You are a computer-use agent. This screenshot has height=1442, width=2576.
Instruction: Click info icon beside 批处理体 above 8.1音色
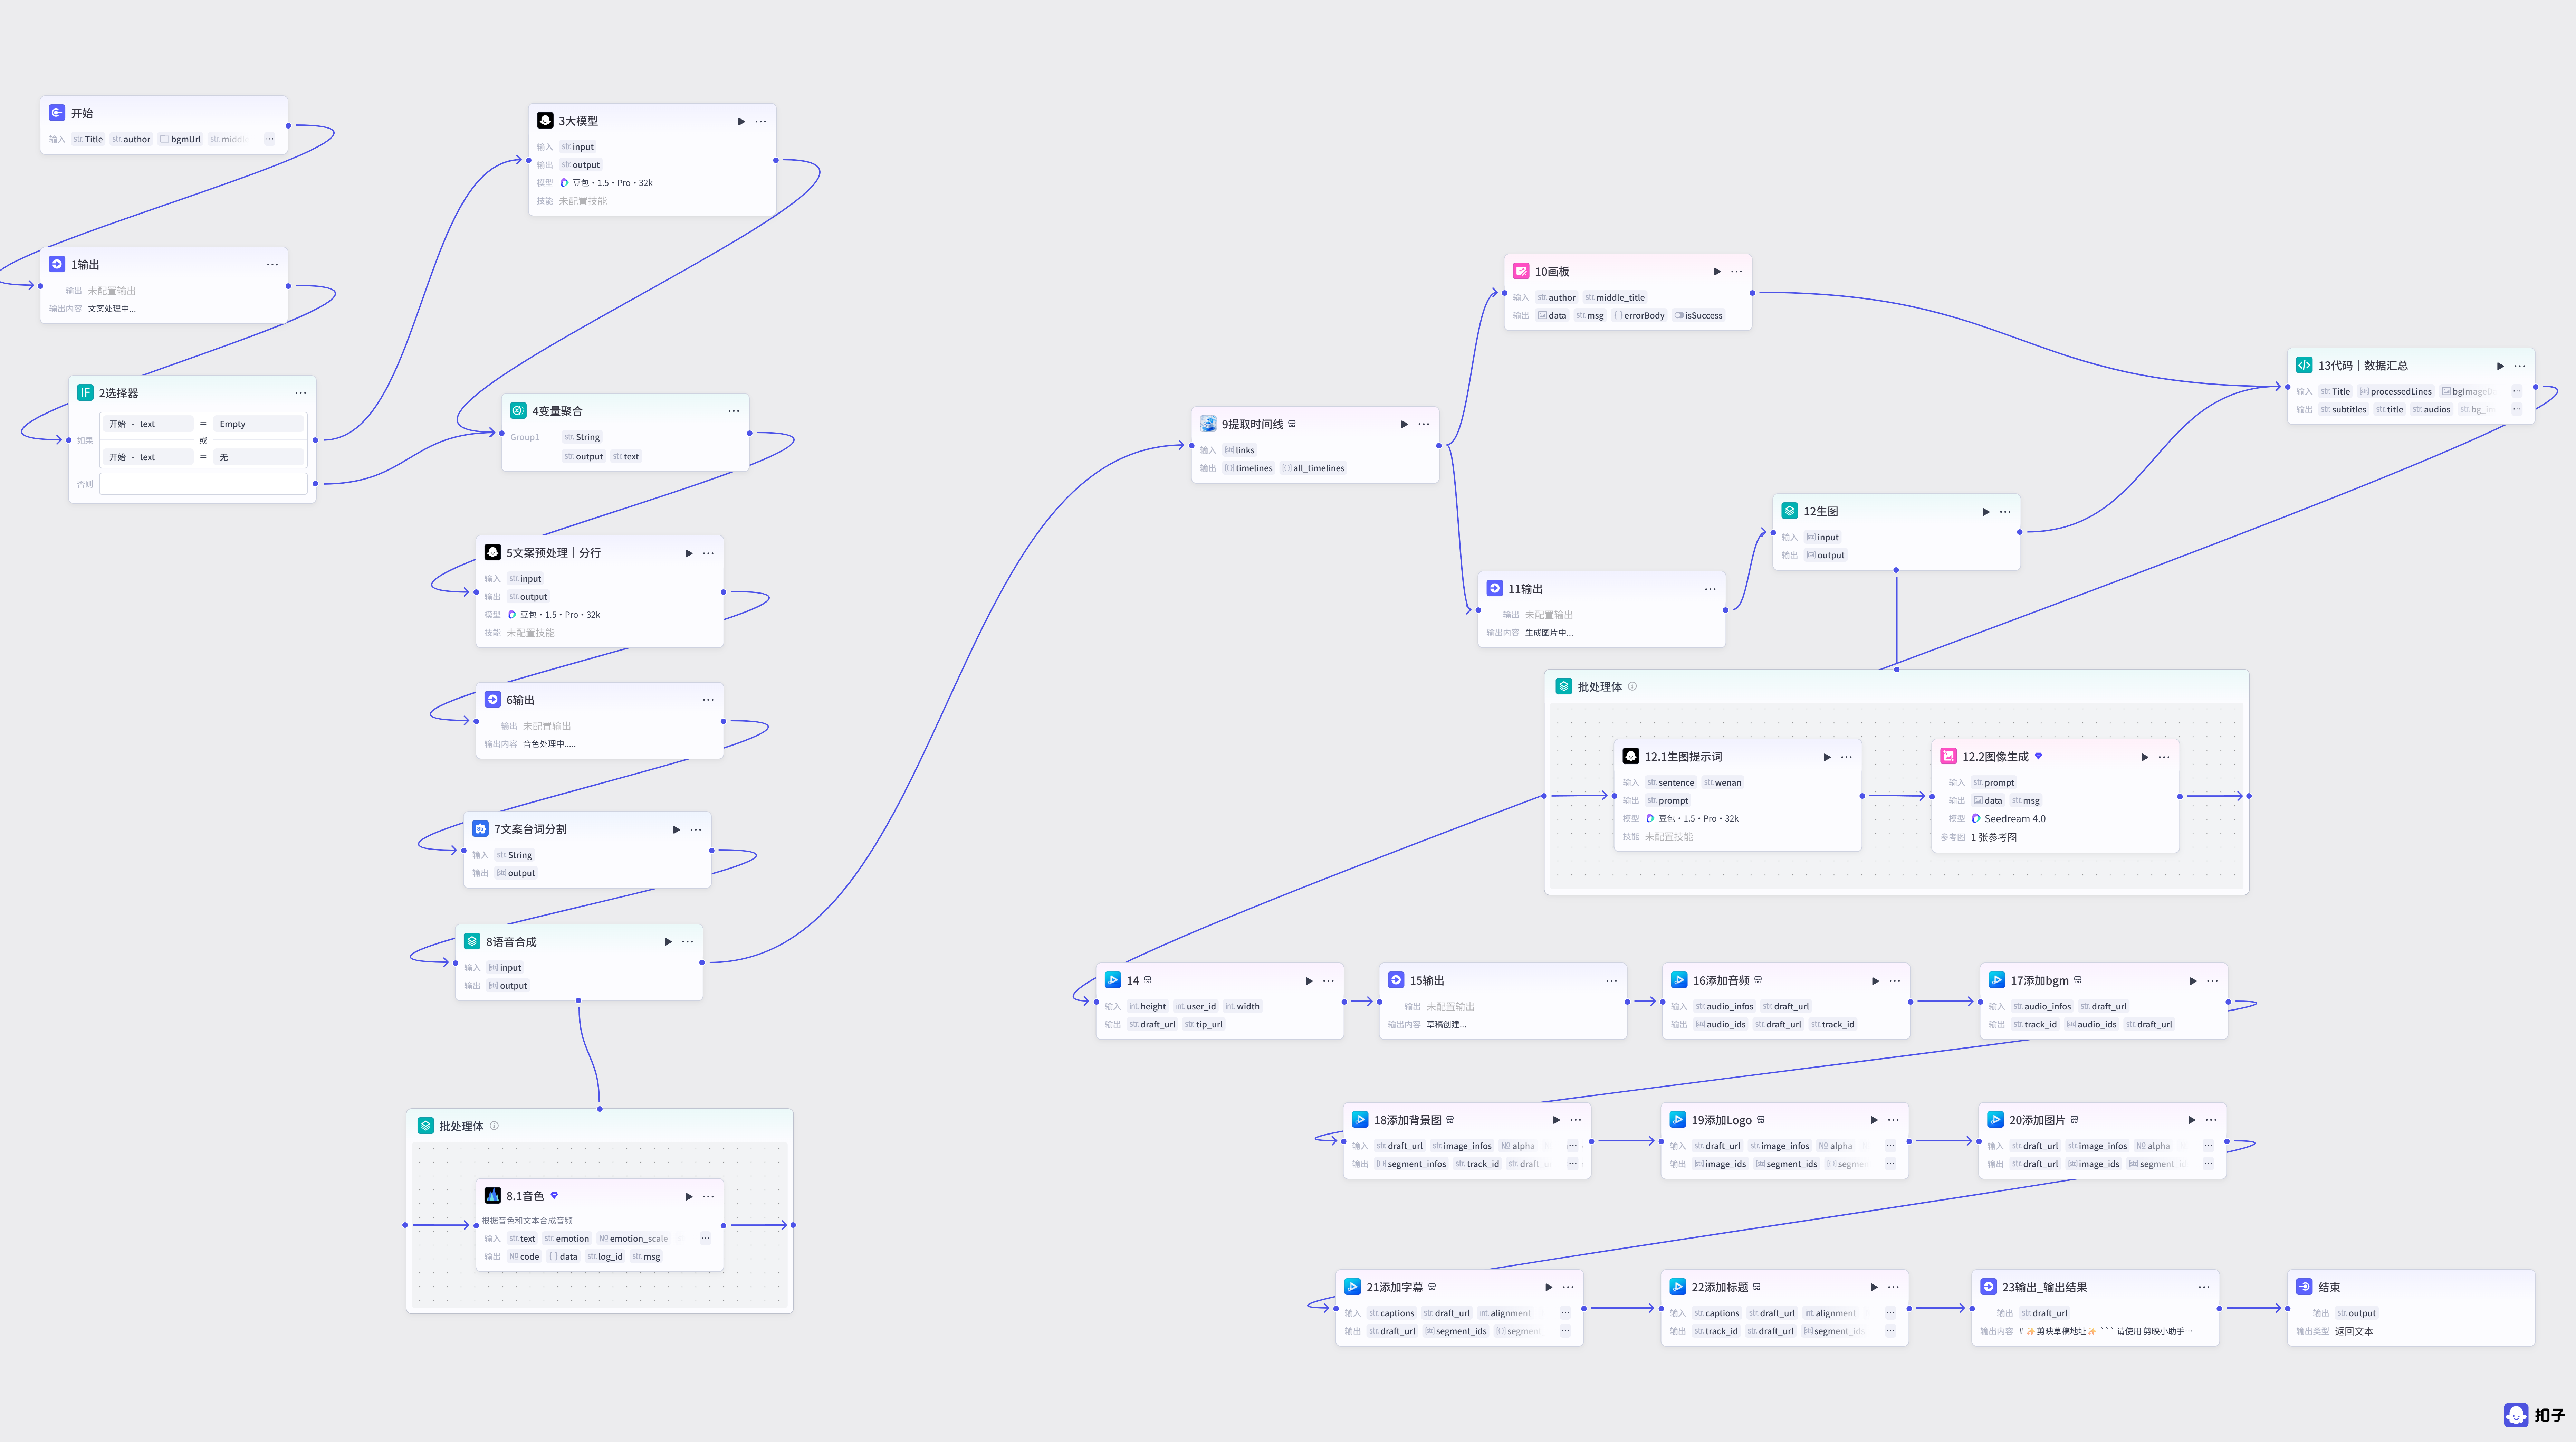[494, 1126]
